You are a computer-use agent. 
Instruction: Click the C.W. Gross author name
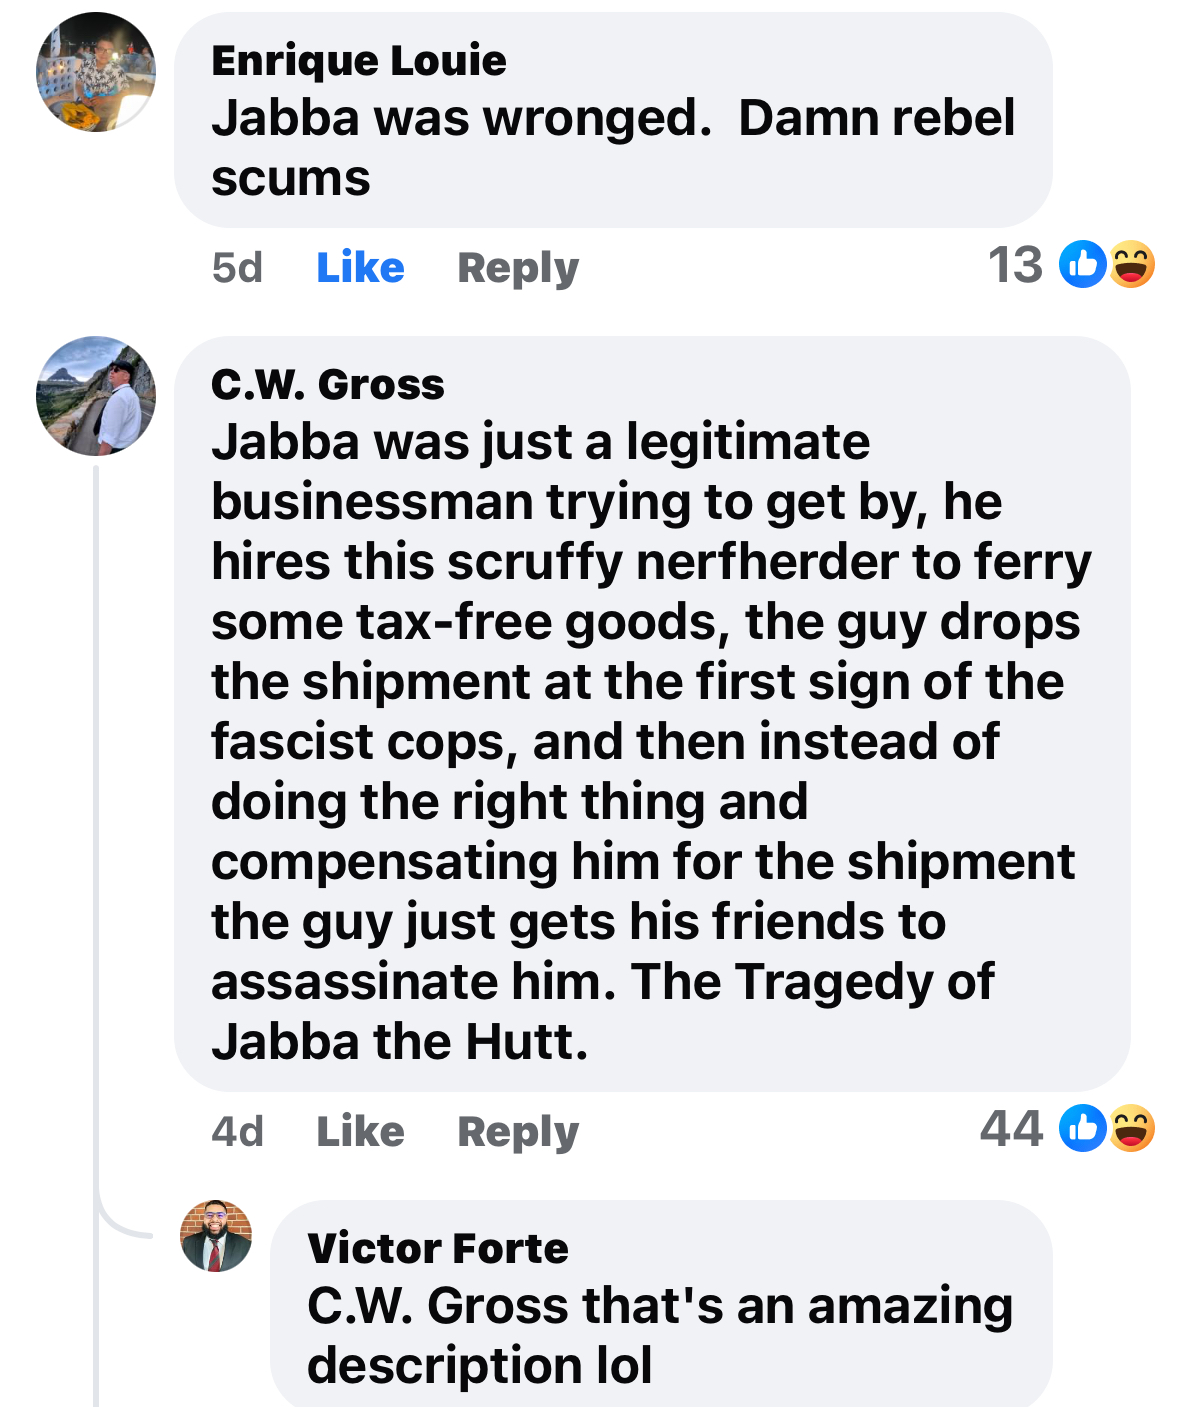[x=328, y=385]
